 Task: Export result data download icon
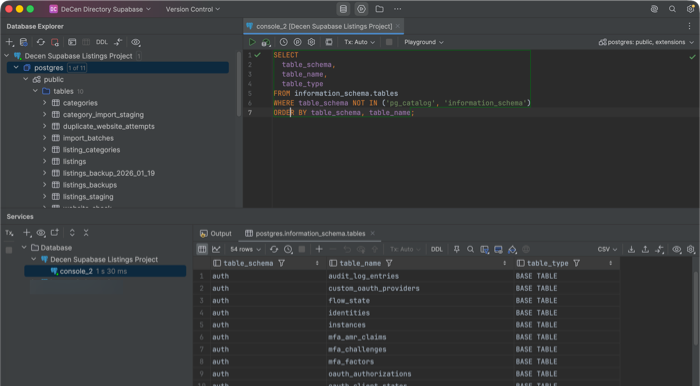[x=631, y=249]
